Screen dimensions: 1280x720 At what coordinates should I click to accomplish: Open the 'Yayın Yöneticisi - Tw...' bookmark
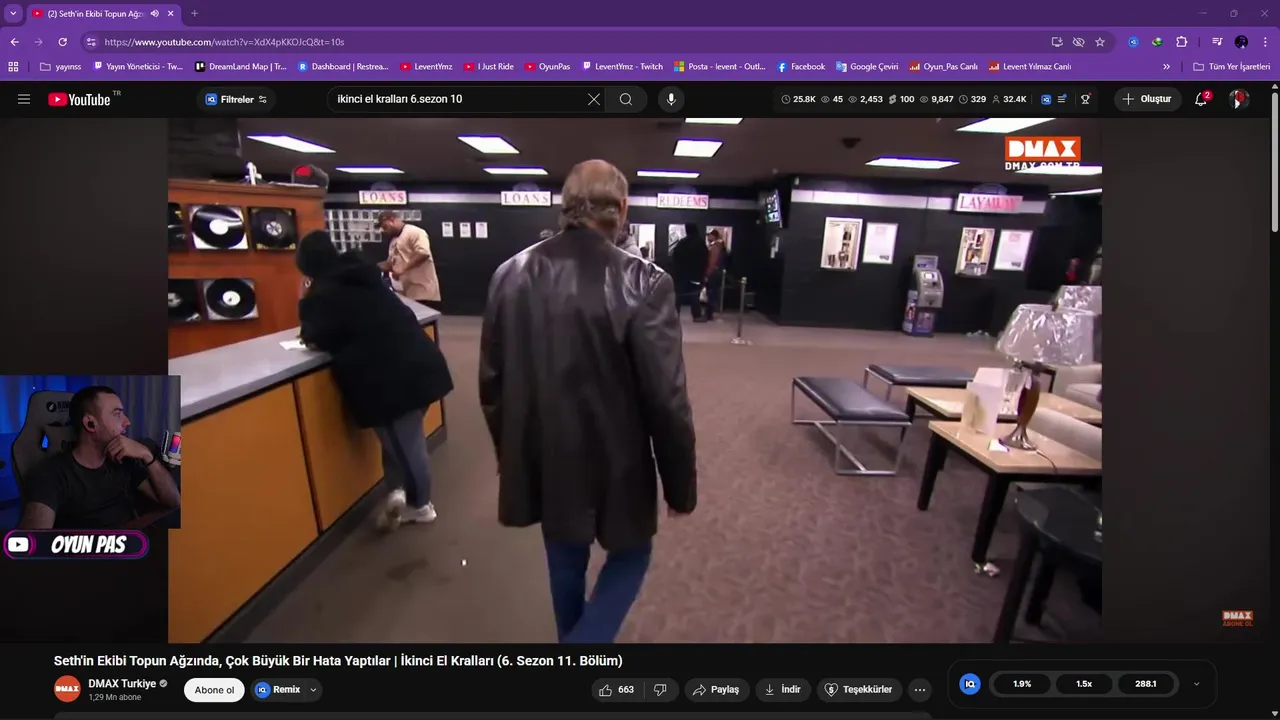[x=138, y=67]
